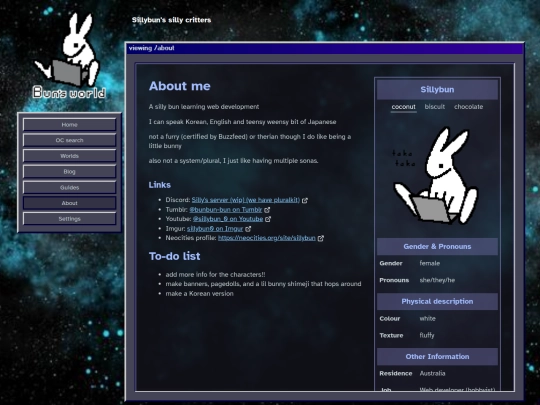Open the neocities.org/site/sillybun profile link
Viewport: 540px width, 405px height.
click(267, 238)
